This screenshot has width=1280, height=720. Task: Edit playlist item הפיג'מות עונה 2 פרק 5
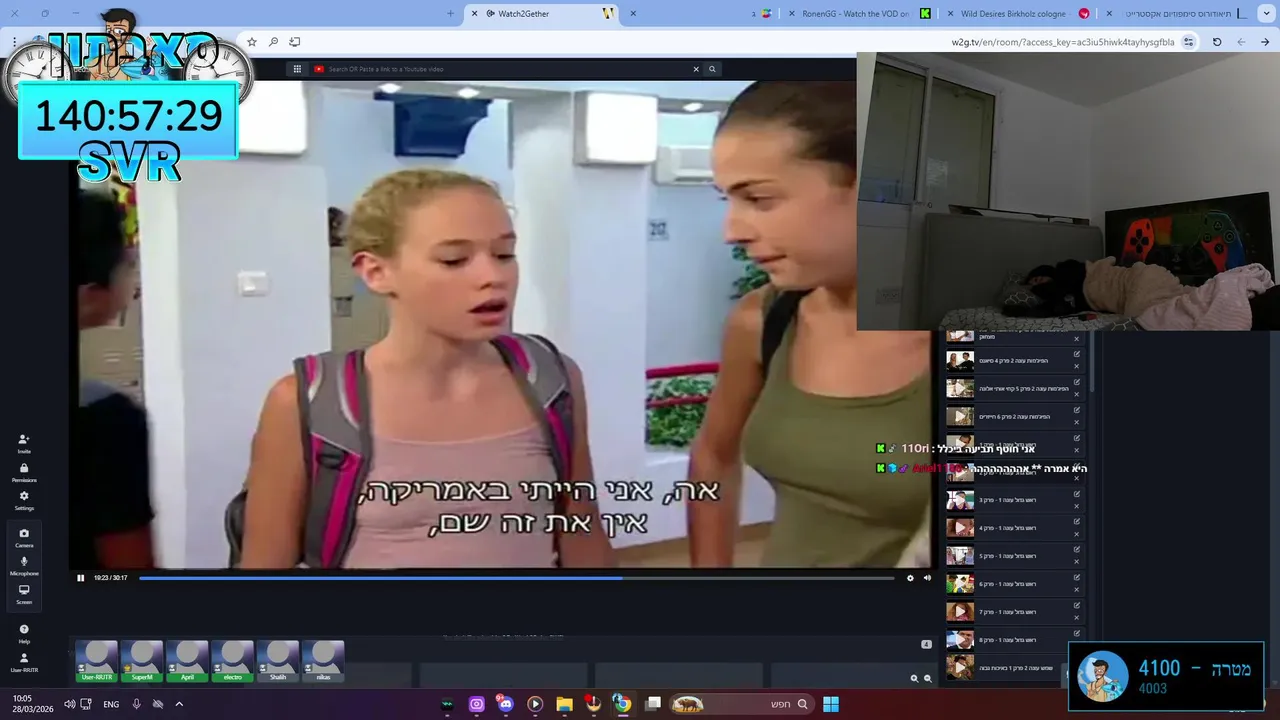[x=1077, y=382]
